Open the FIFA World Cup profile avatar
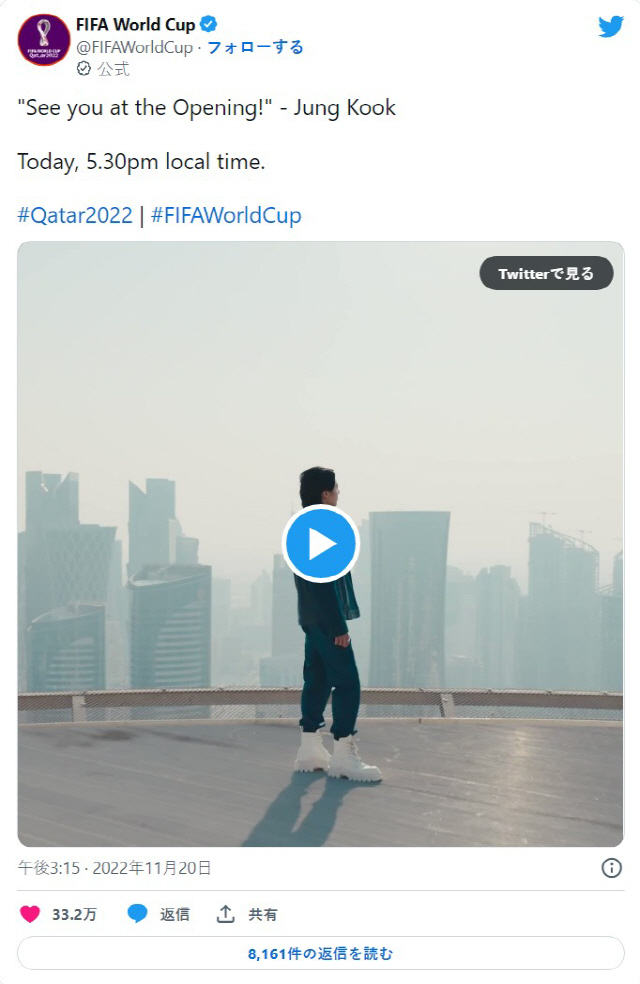Viewport: 640px width, 984px height. pos(44,40)
